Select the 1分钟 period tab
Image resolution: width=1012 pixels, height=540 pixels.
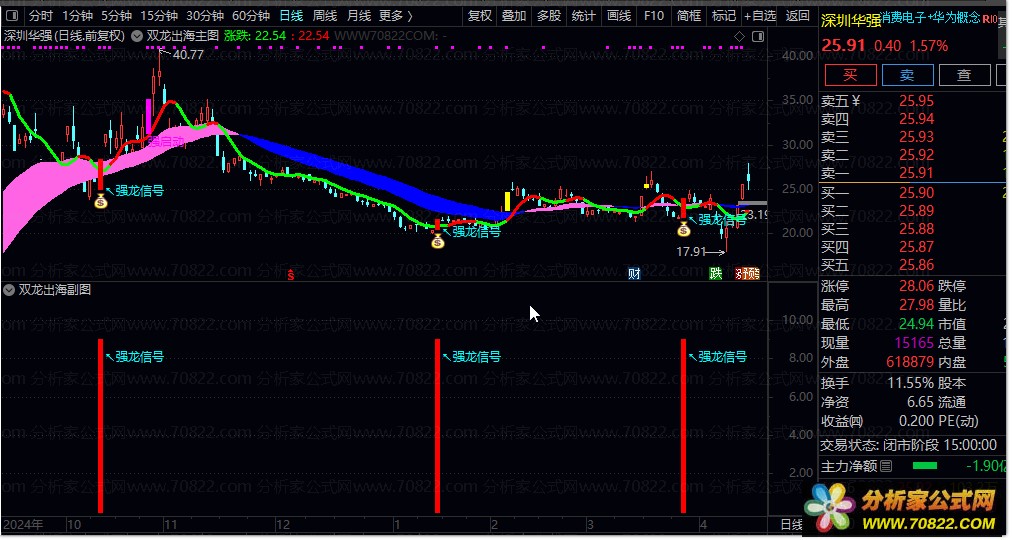point(77,15)
